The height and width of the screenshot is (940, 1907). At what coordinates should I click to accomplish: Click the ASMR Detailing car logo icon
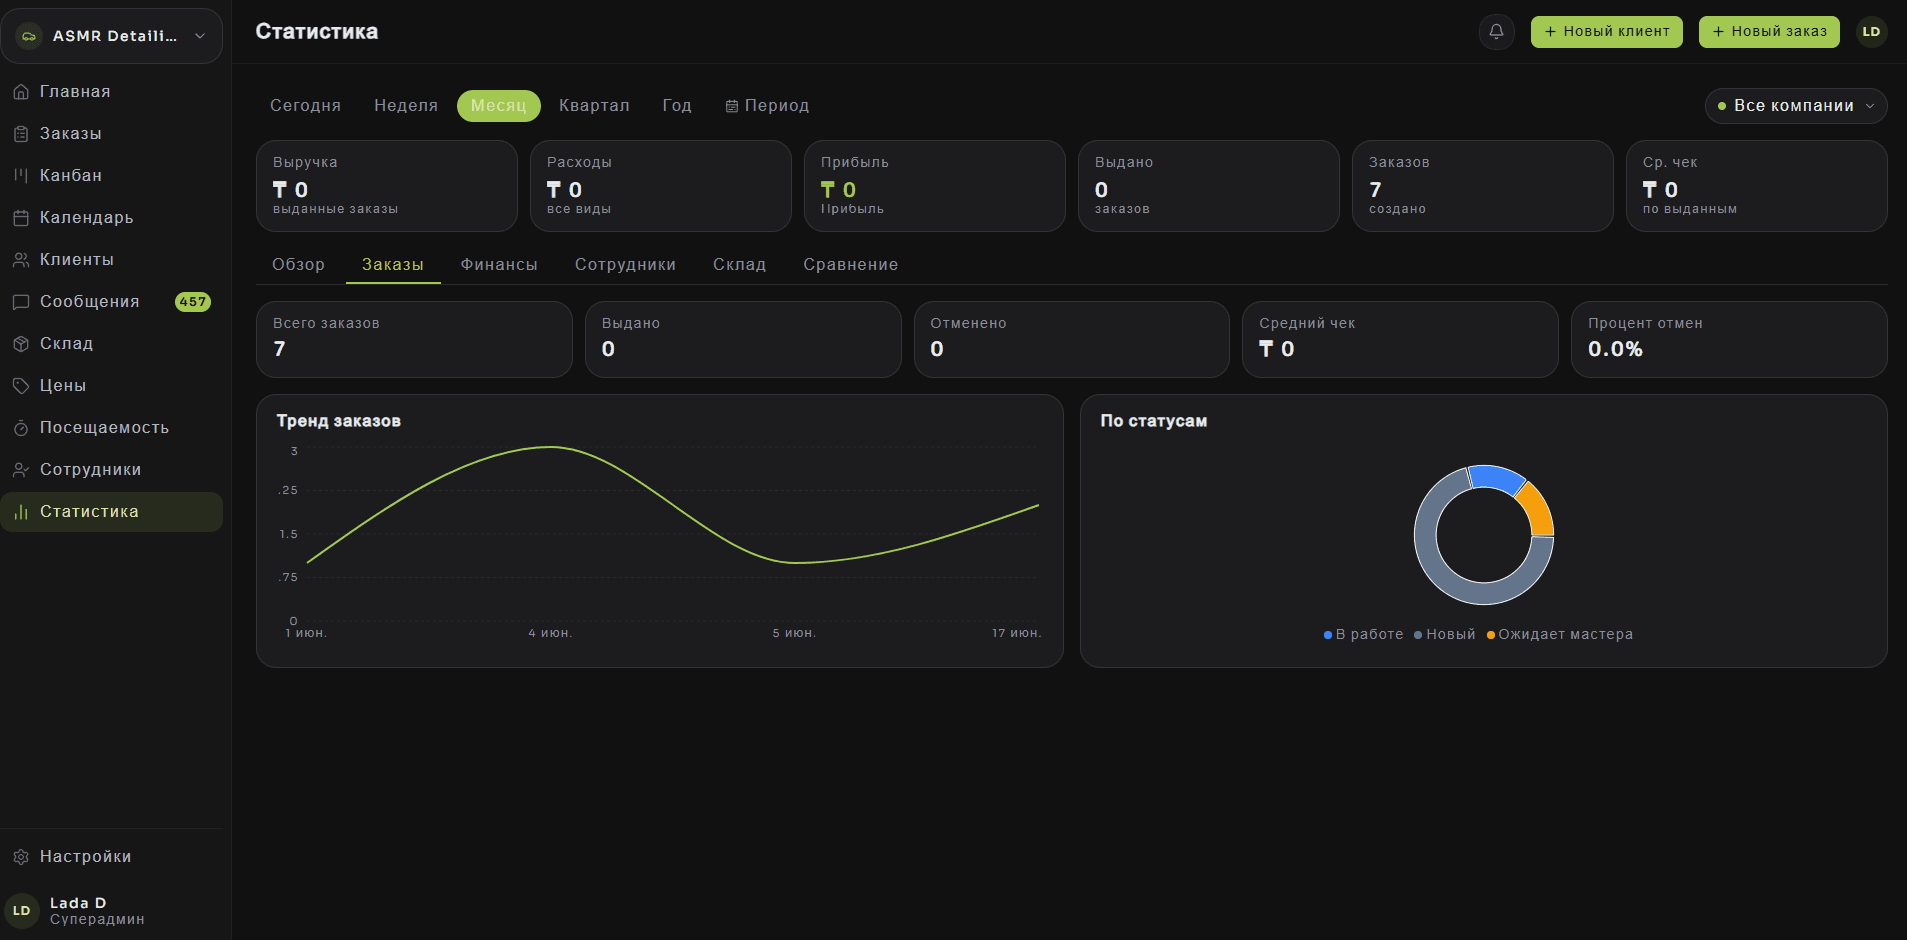pyautogui.click(x=29, y=36)
